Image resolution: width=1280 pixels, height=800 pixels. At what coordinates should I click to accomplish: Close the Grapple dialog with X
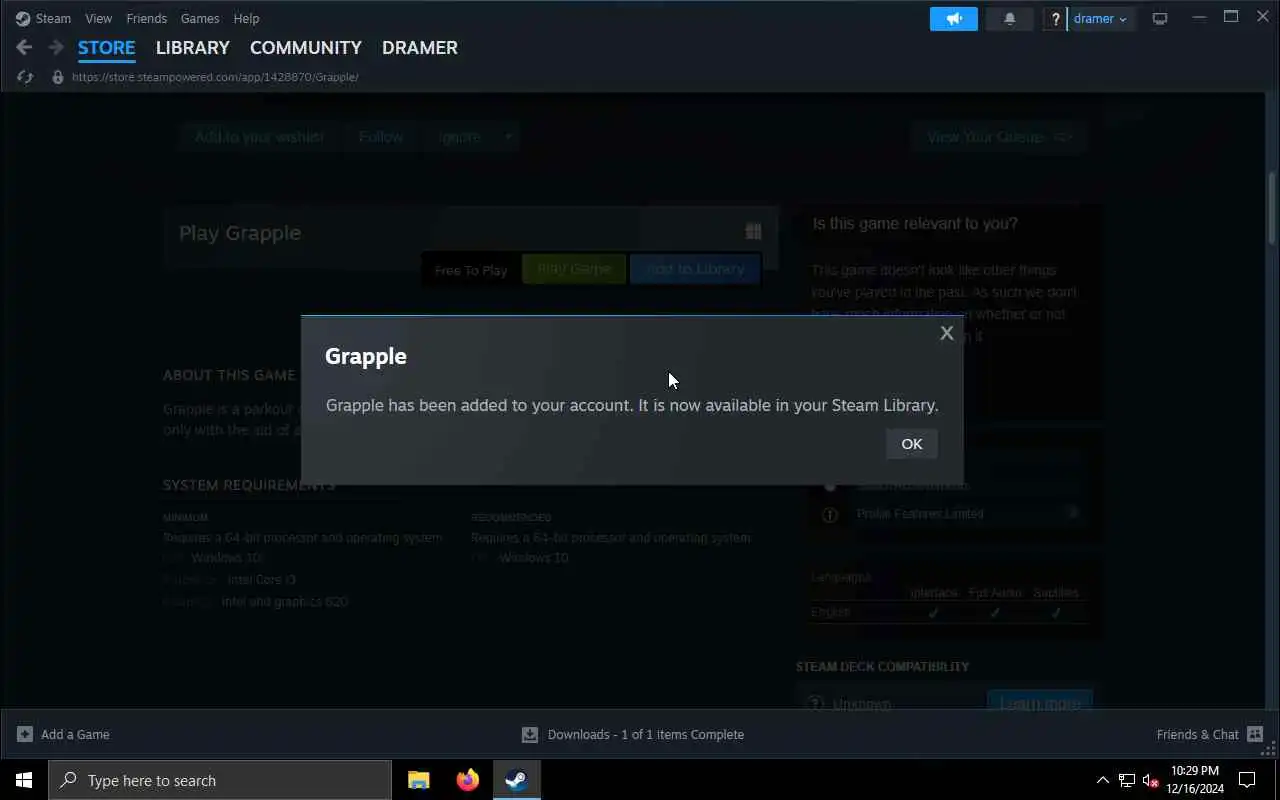click(946, 333)
